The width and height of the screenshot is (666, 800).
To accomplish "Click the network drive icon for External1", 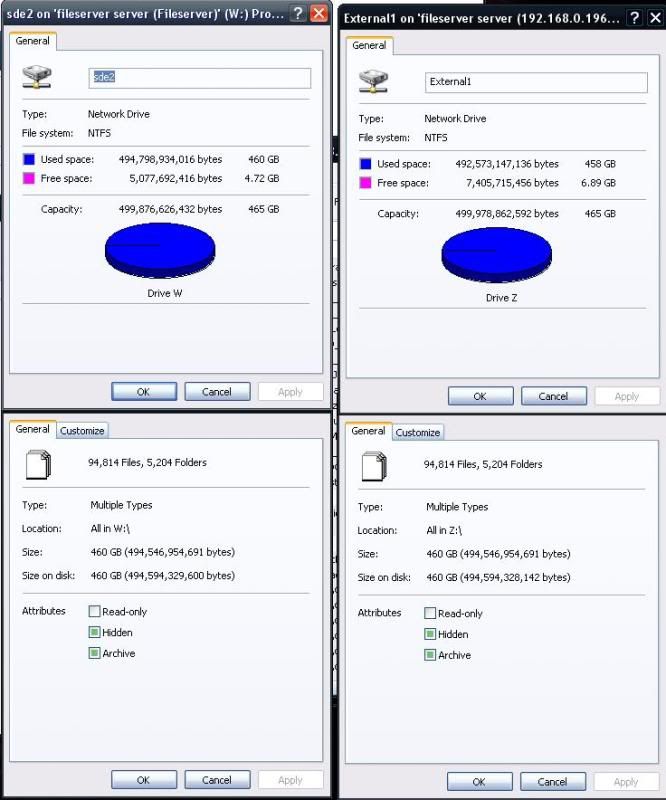I will pyautogui.click(x=373, y=80).
